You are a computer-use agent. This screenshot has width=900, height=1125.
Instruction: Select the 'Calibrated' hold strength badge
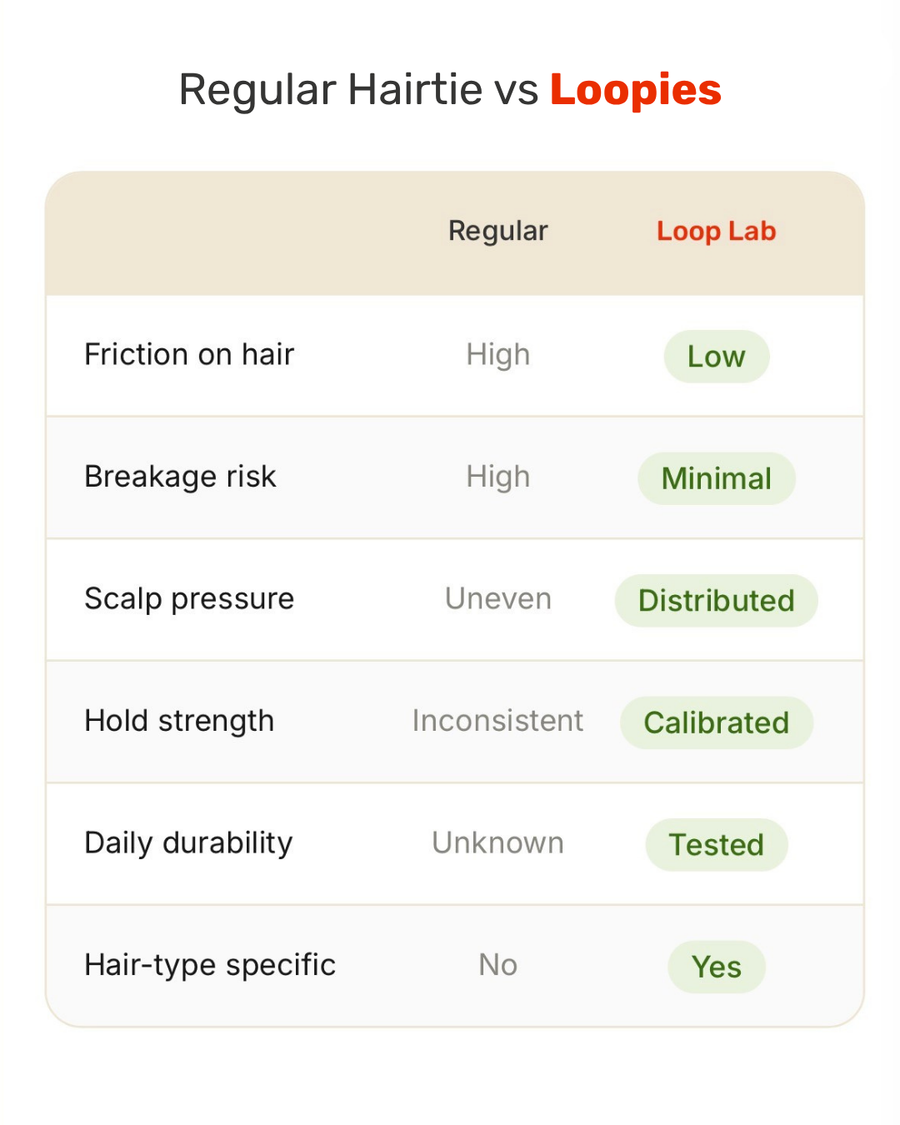(716, 722)
